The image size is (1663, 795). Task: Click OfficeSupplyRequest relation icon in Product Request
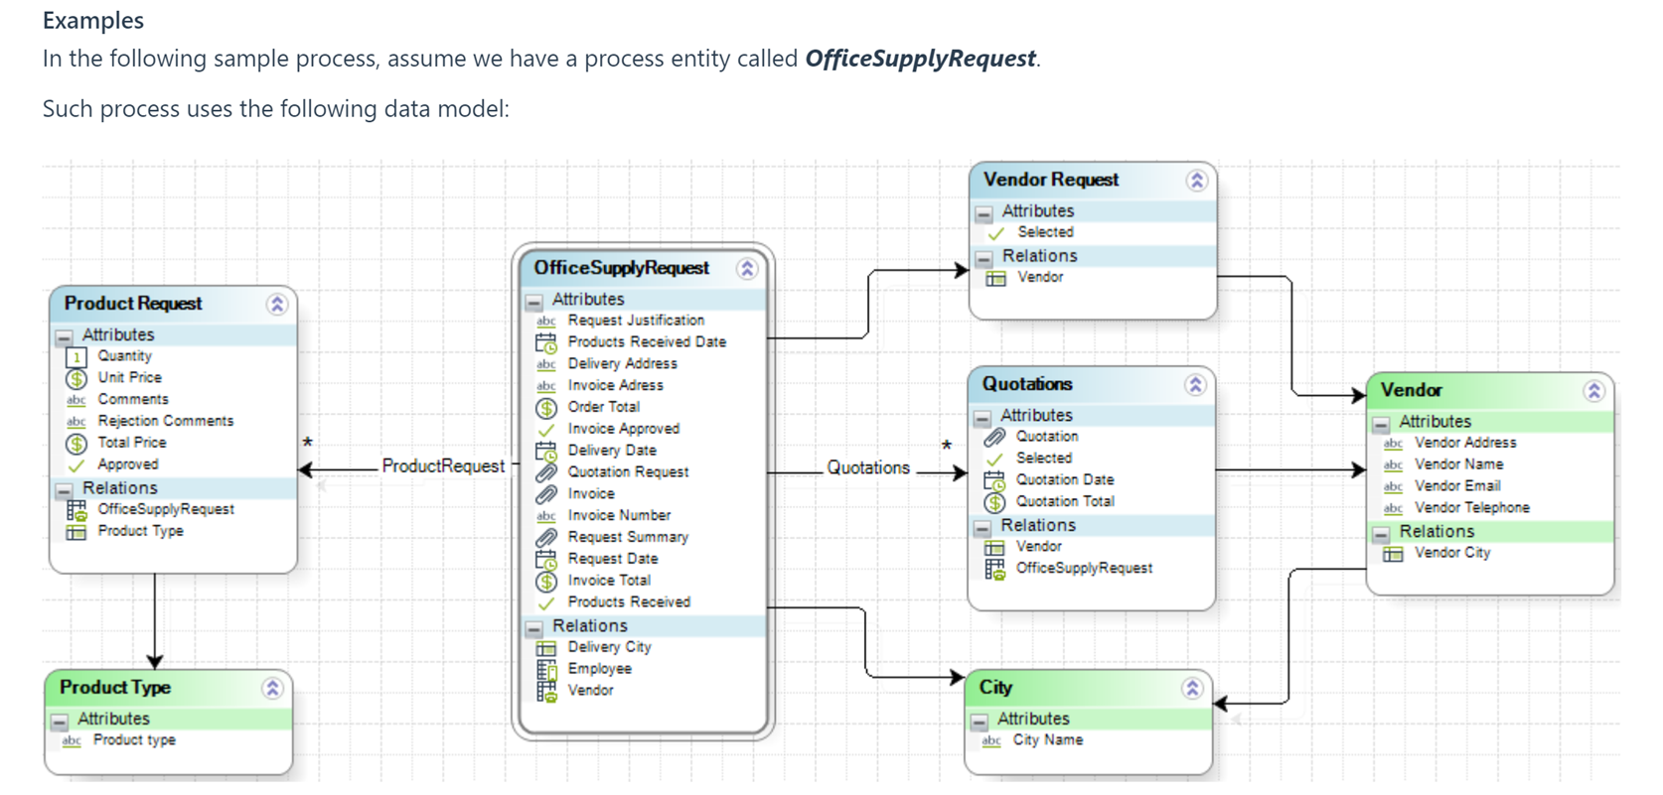(x=76, y=510)
